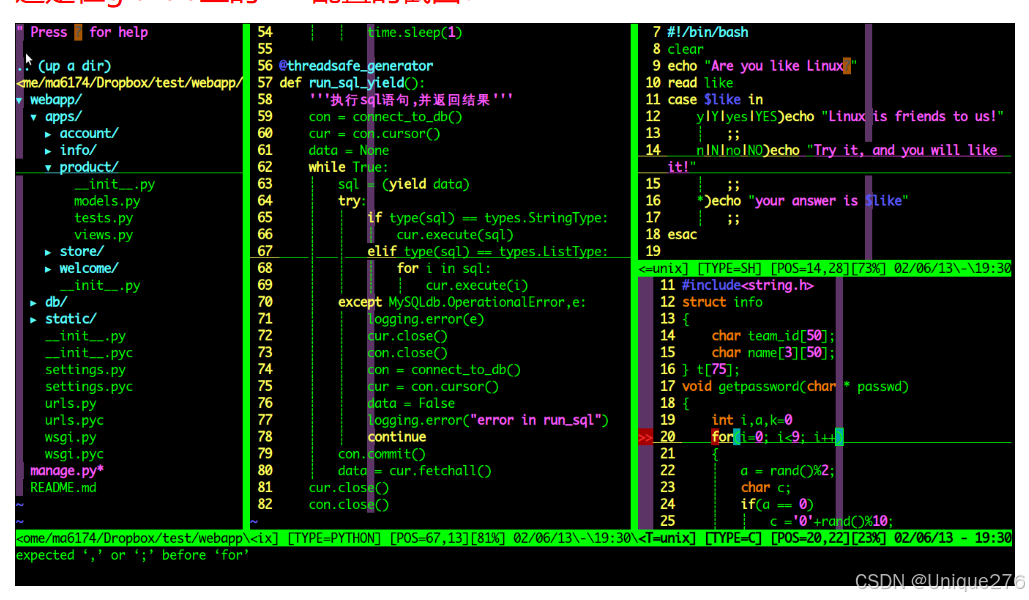
Task: Open tests.py in the file tree
Action: 103,218
